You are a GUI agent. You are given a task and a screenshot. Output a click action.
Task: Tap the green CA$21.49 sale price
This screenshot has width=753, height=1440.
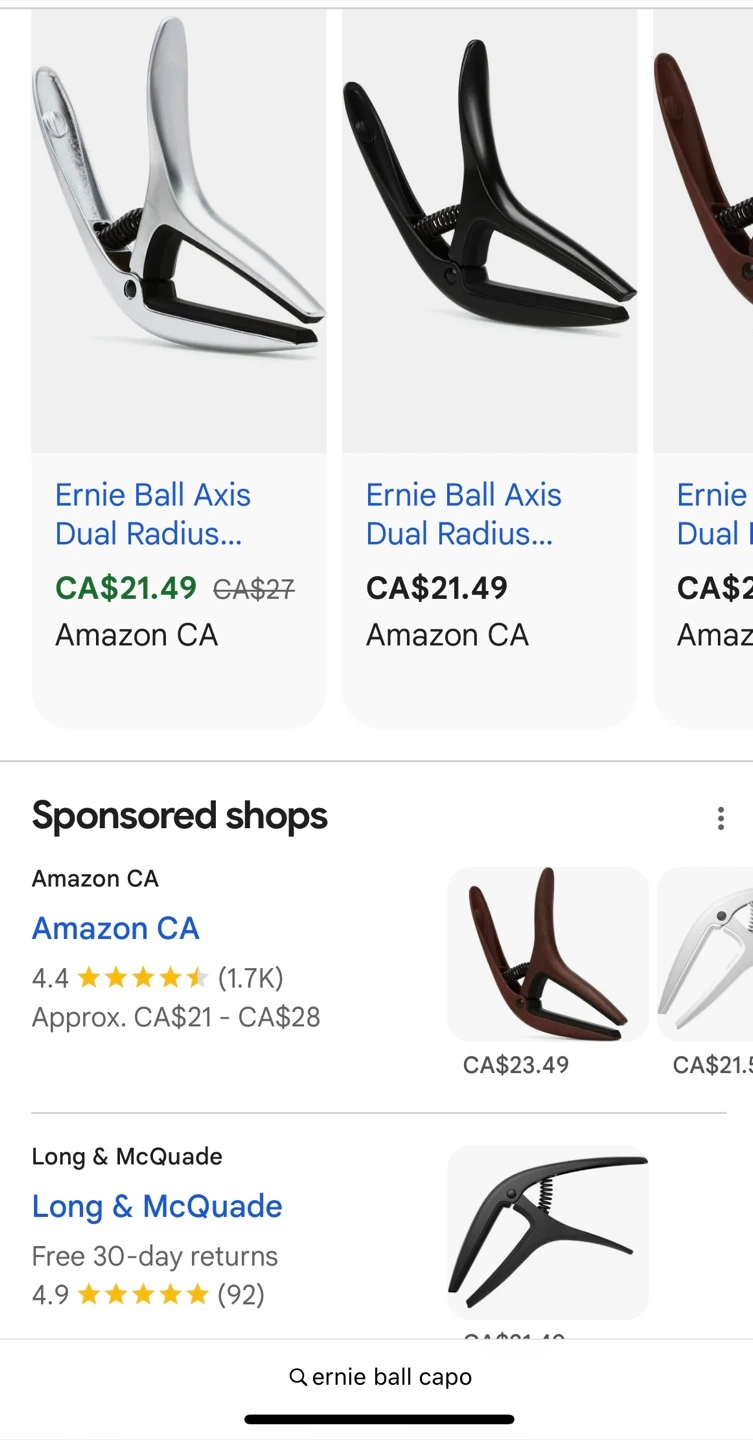coord(126,588)
